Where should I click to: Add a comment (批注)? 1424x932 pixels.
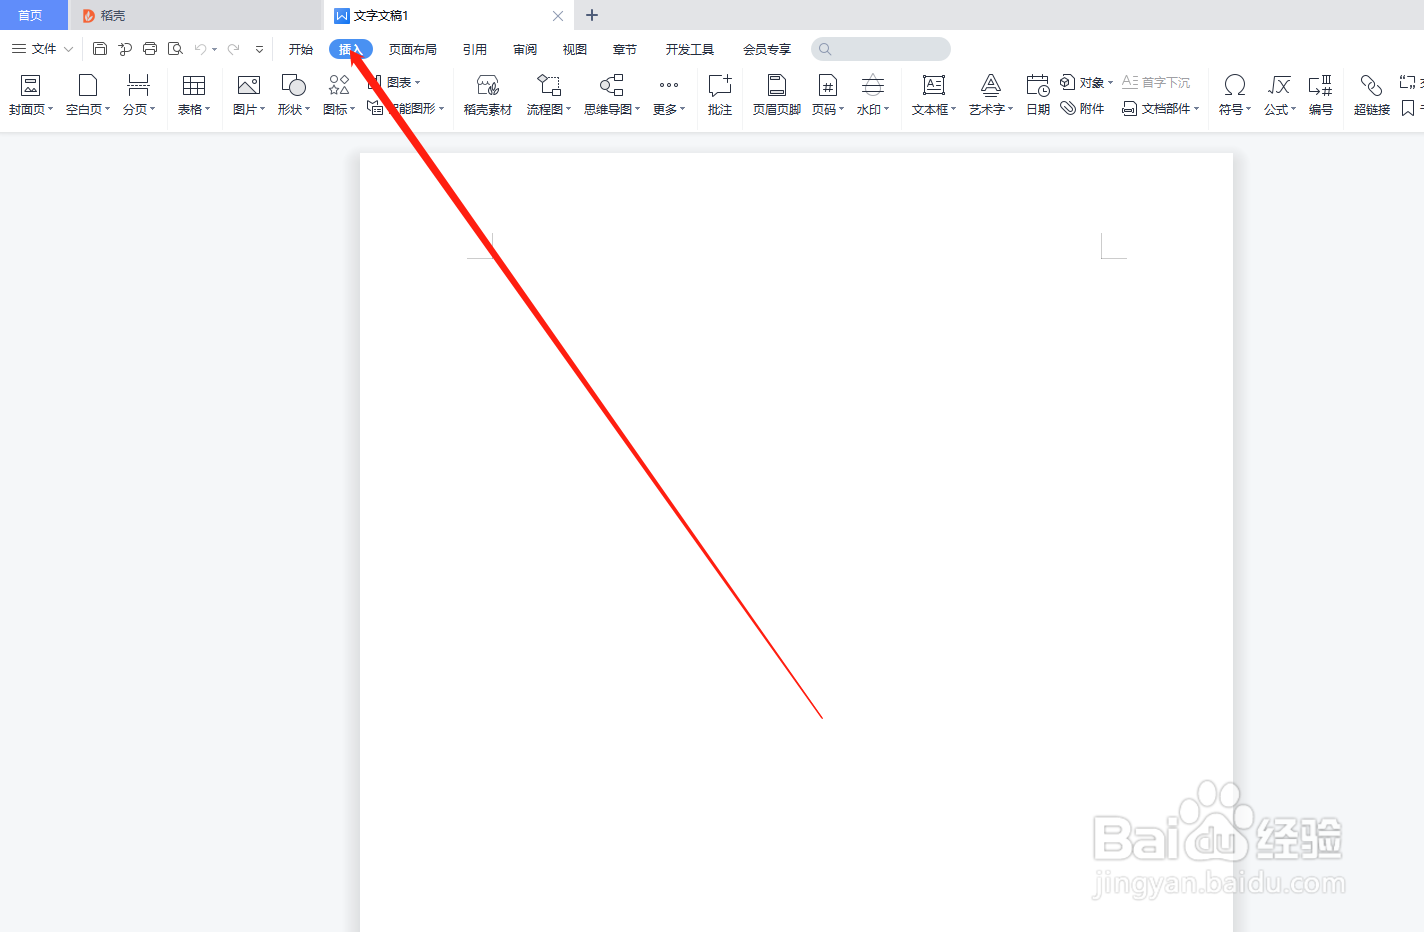tap(720, 95)
